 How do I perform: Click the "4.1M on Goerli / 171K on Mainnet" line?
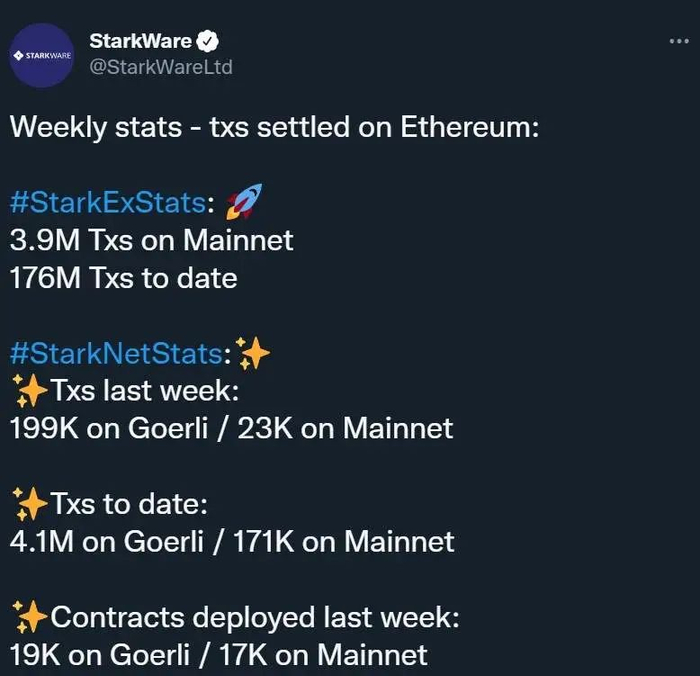click(x=232, y=542)
